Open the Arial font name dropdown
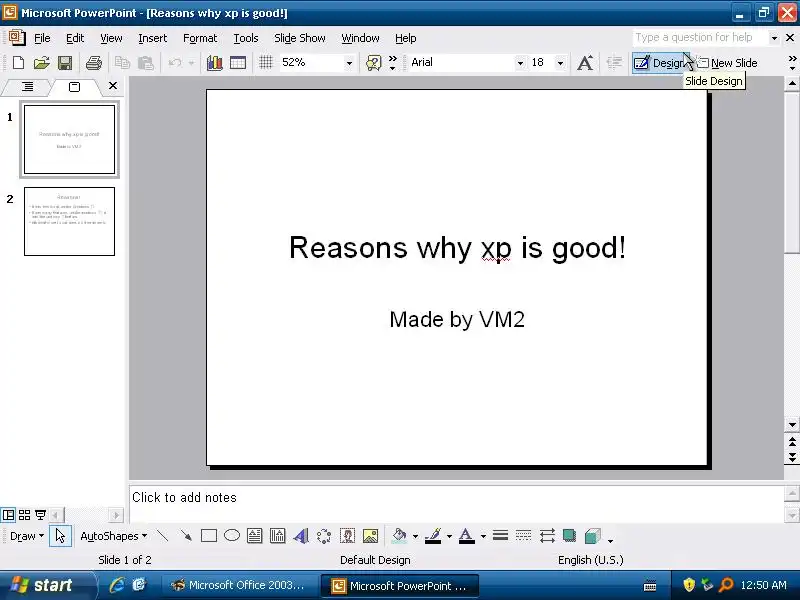The image size is (800, 600). click(520, 63)
